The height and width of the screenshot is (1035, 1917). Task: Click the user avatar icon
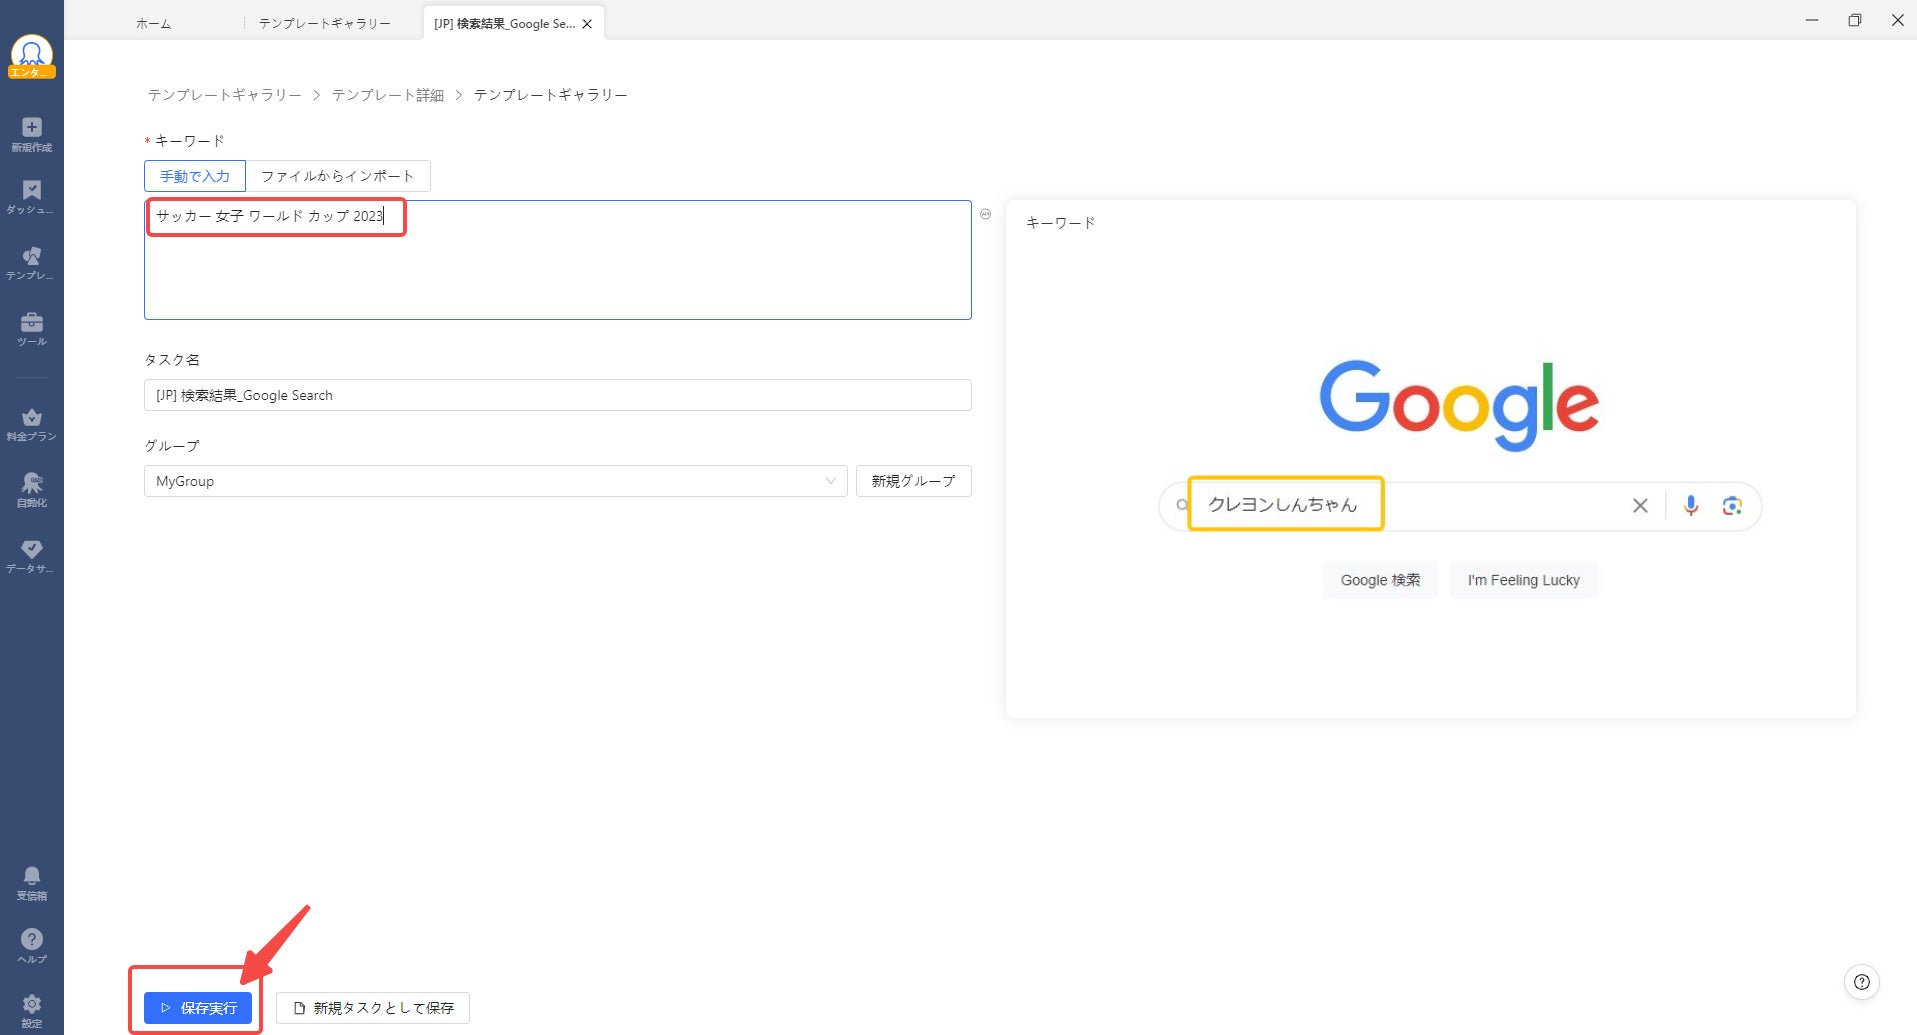point(32,55)
